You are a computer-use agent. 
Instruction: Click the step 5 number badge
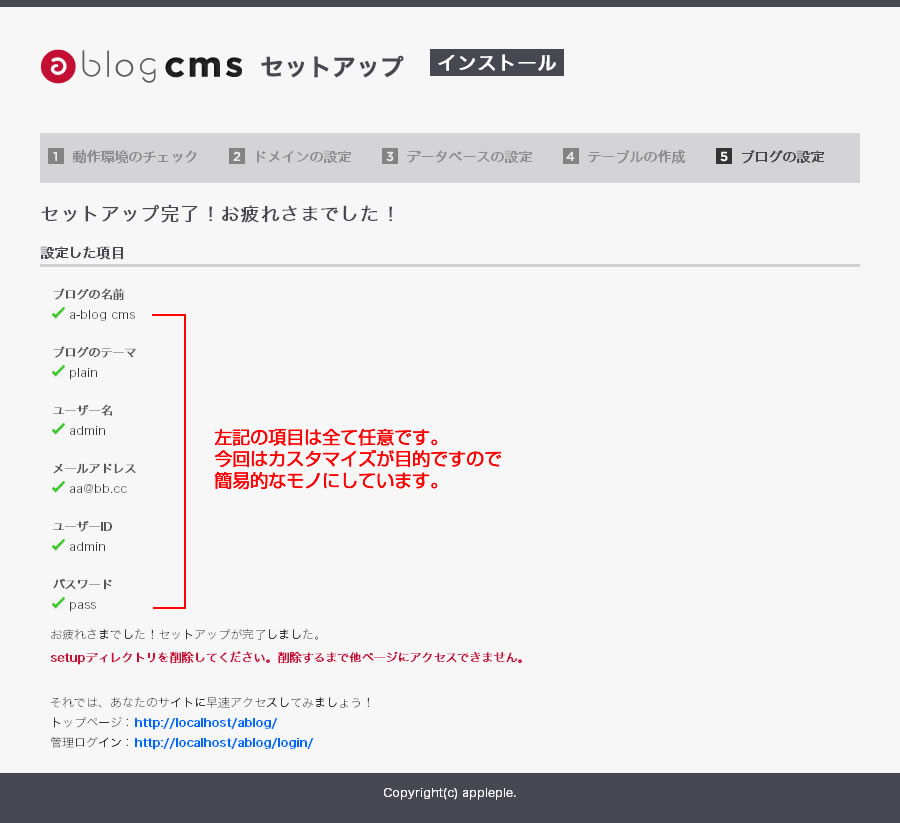tap(724, 157)
